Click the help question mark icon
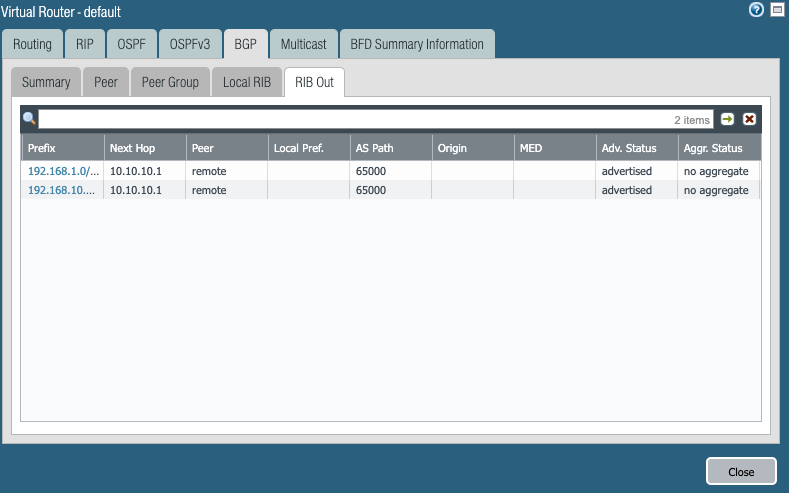This screenshot has height=493, width=789. tap(756, 9)
